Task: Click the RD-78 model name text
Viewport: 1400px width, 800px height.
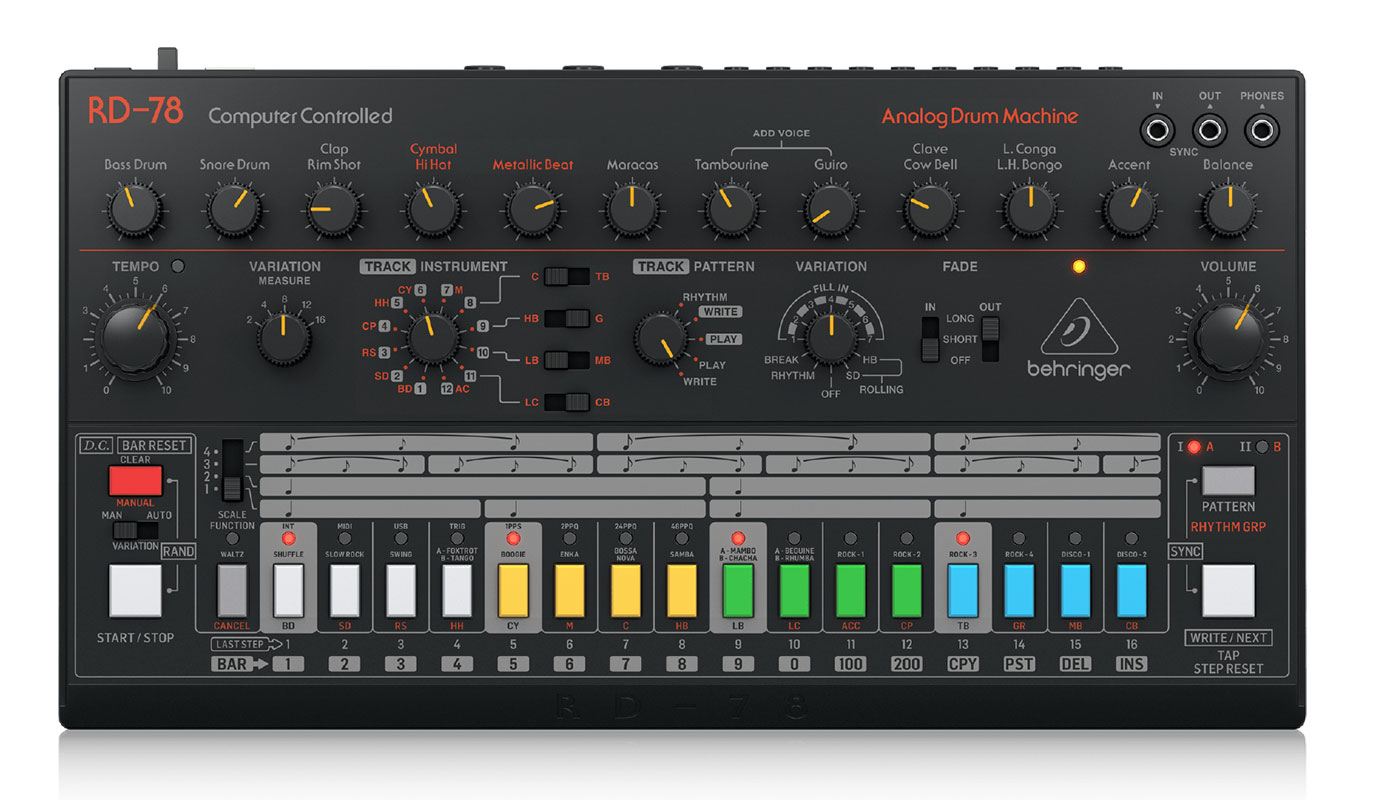Action: pos(135,111)
